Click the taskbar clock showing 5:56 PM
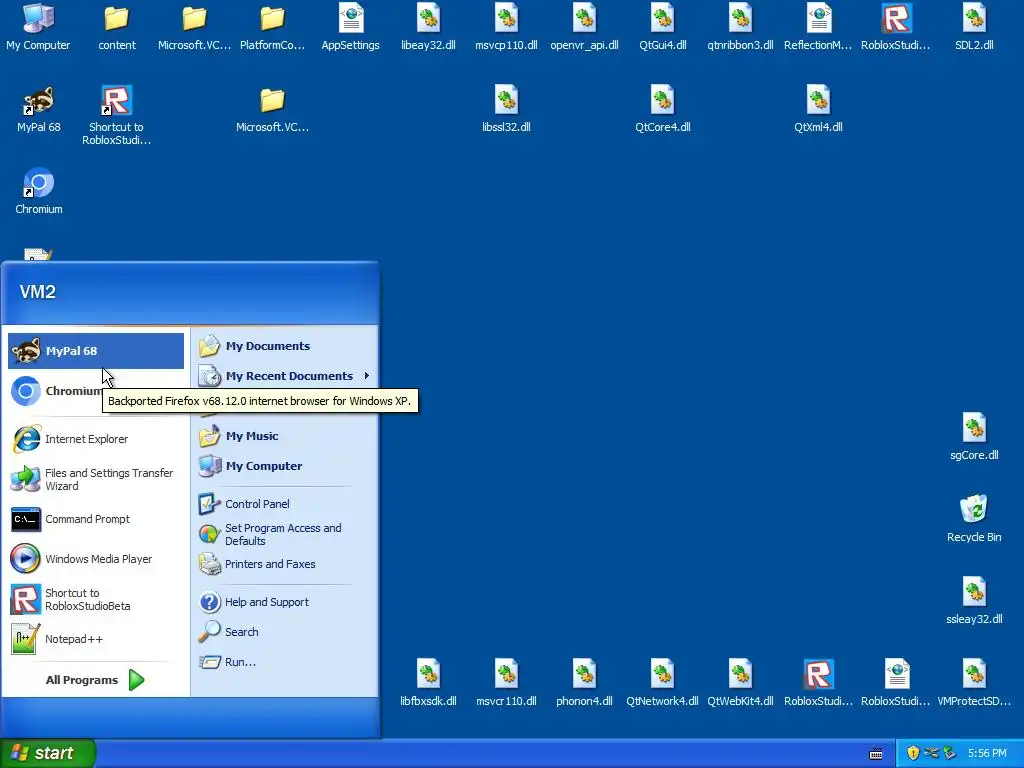 987,753
